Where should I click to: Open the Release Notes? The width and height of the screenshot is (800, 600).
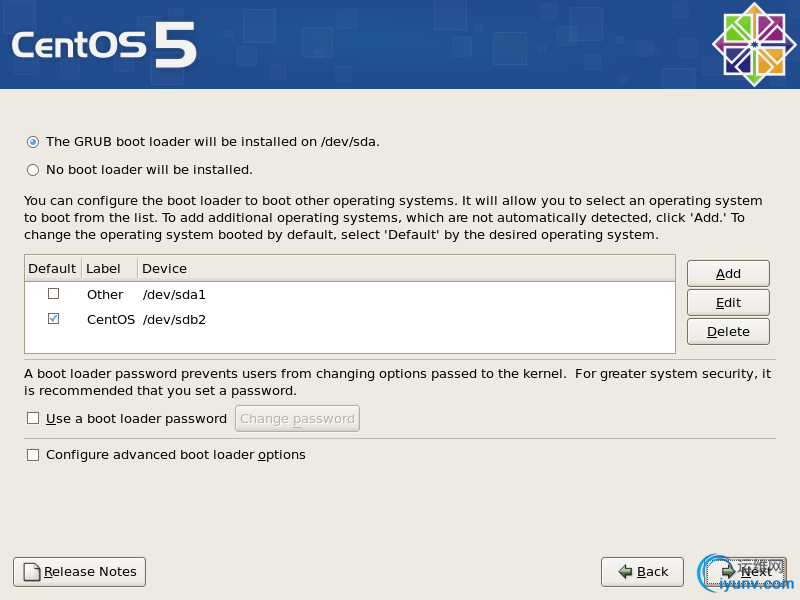click(x=80, y=572)
